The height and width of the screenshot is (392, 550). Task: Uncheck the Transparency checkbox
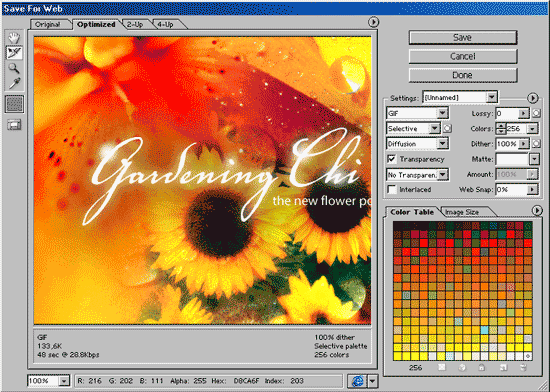pos(391,159)
